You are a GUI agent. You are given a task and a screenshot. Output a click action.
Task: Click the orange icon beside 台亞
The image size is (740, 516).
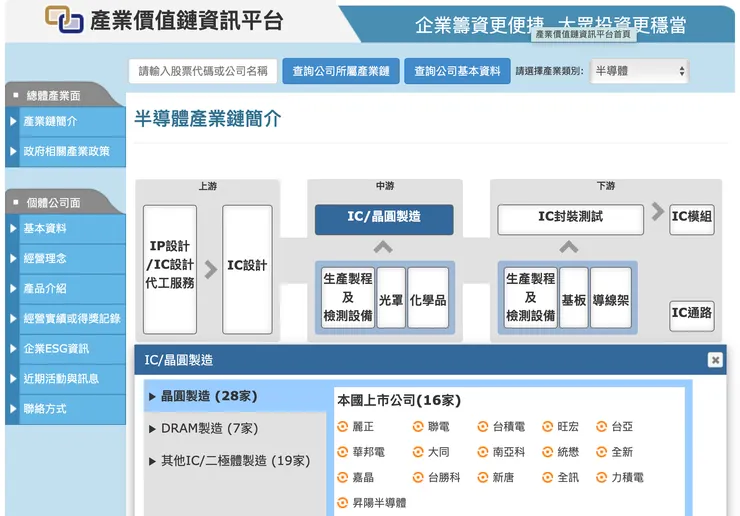tap(601, 427)
